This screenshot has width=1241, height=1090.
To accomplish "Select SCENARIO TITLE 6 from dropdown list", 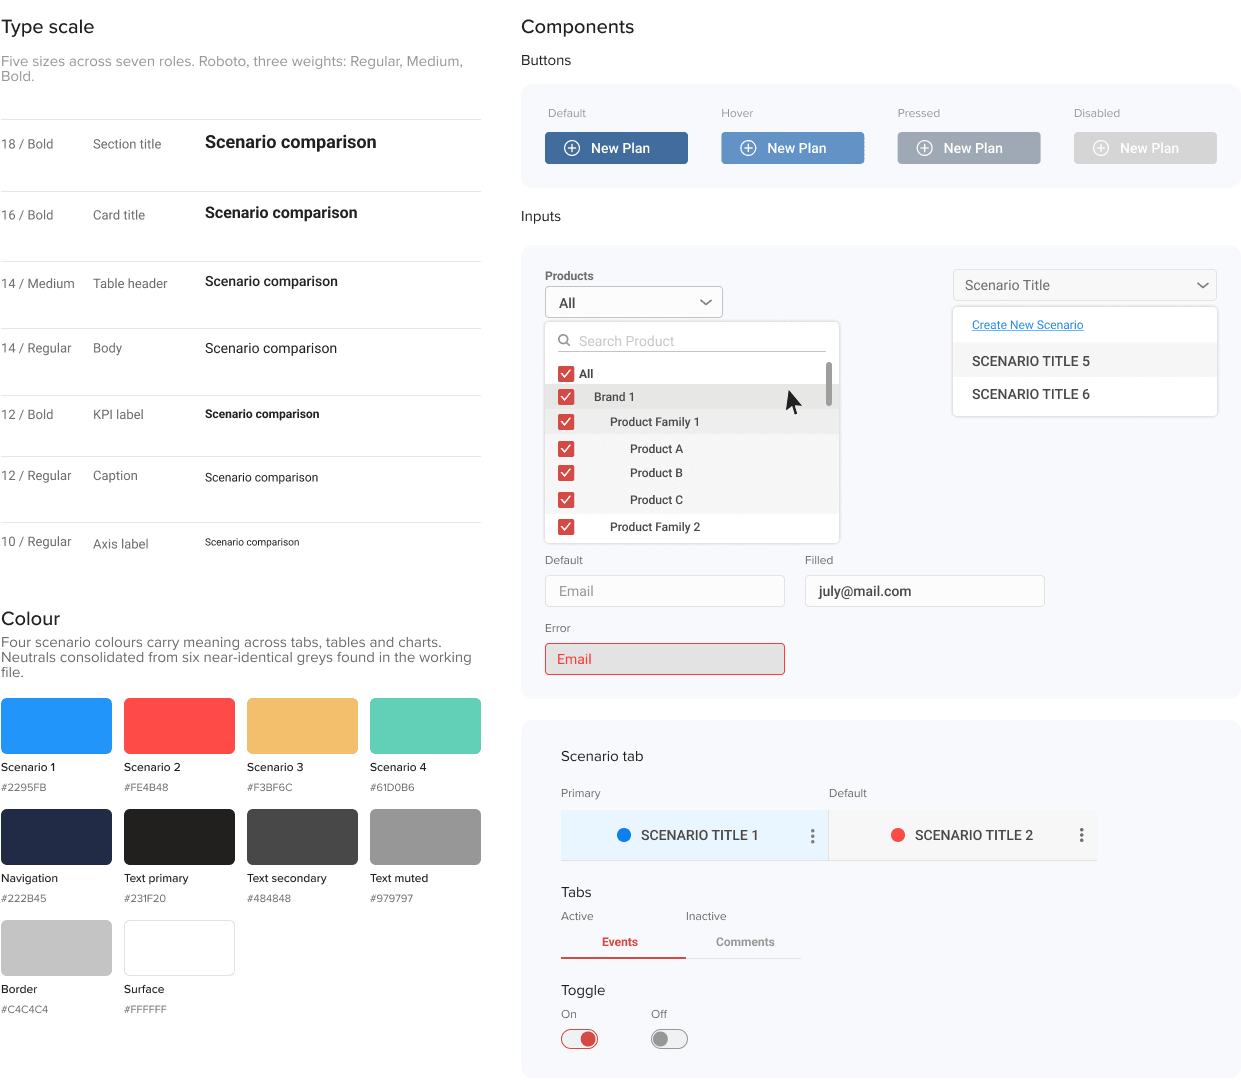I will pyautogui.click(x=1085, y=394).
